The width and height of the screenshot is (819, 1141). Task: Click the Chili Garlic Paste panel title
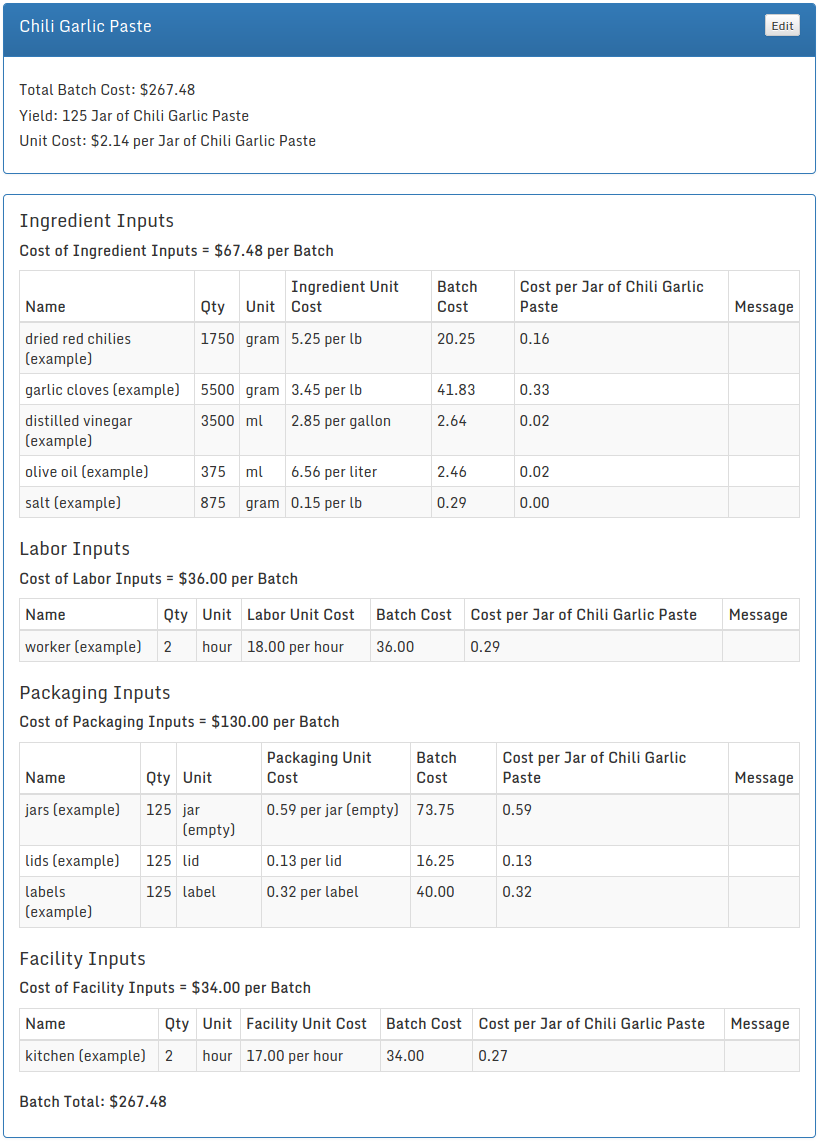click(x=86, y=26)
